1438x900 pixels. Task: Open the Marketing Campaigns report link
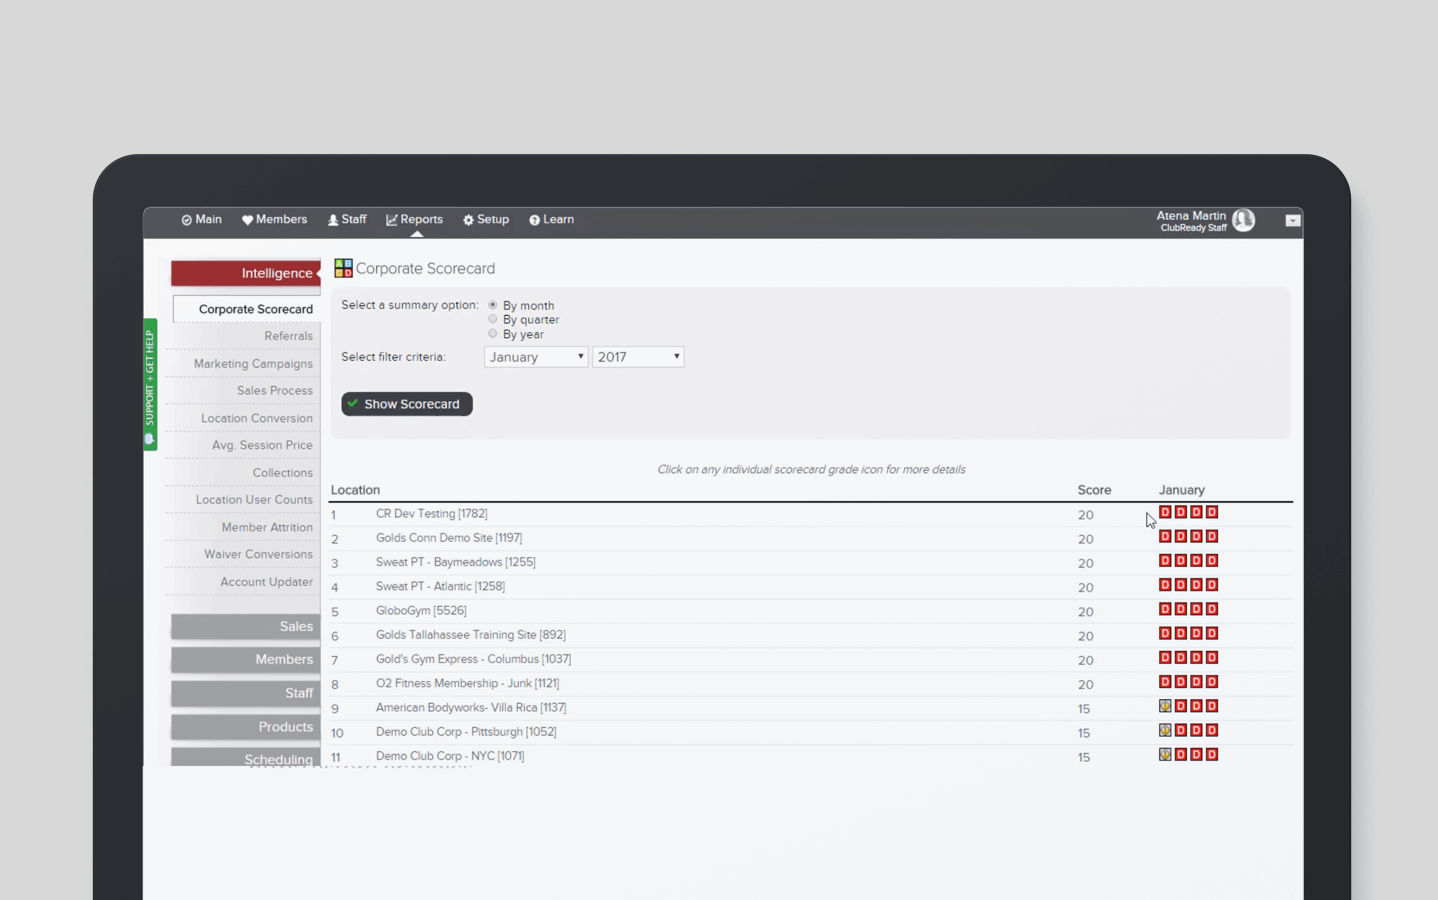253,364
